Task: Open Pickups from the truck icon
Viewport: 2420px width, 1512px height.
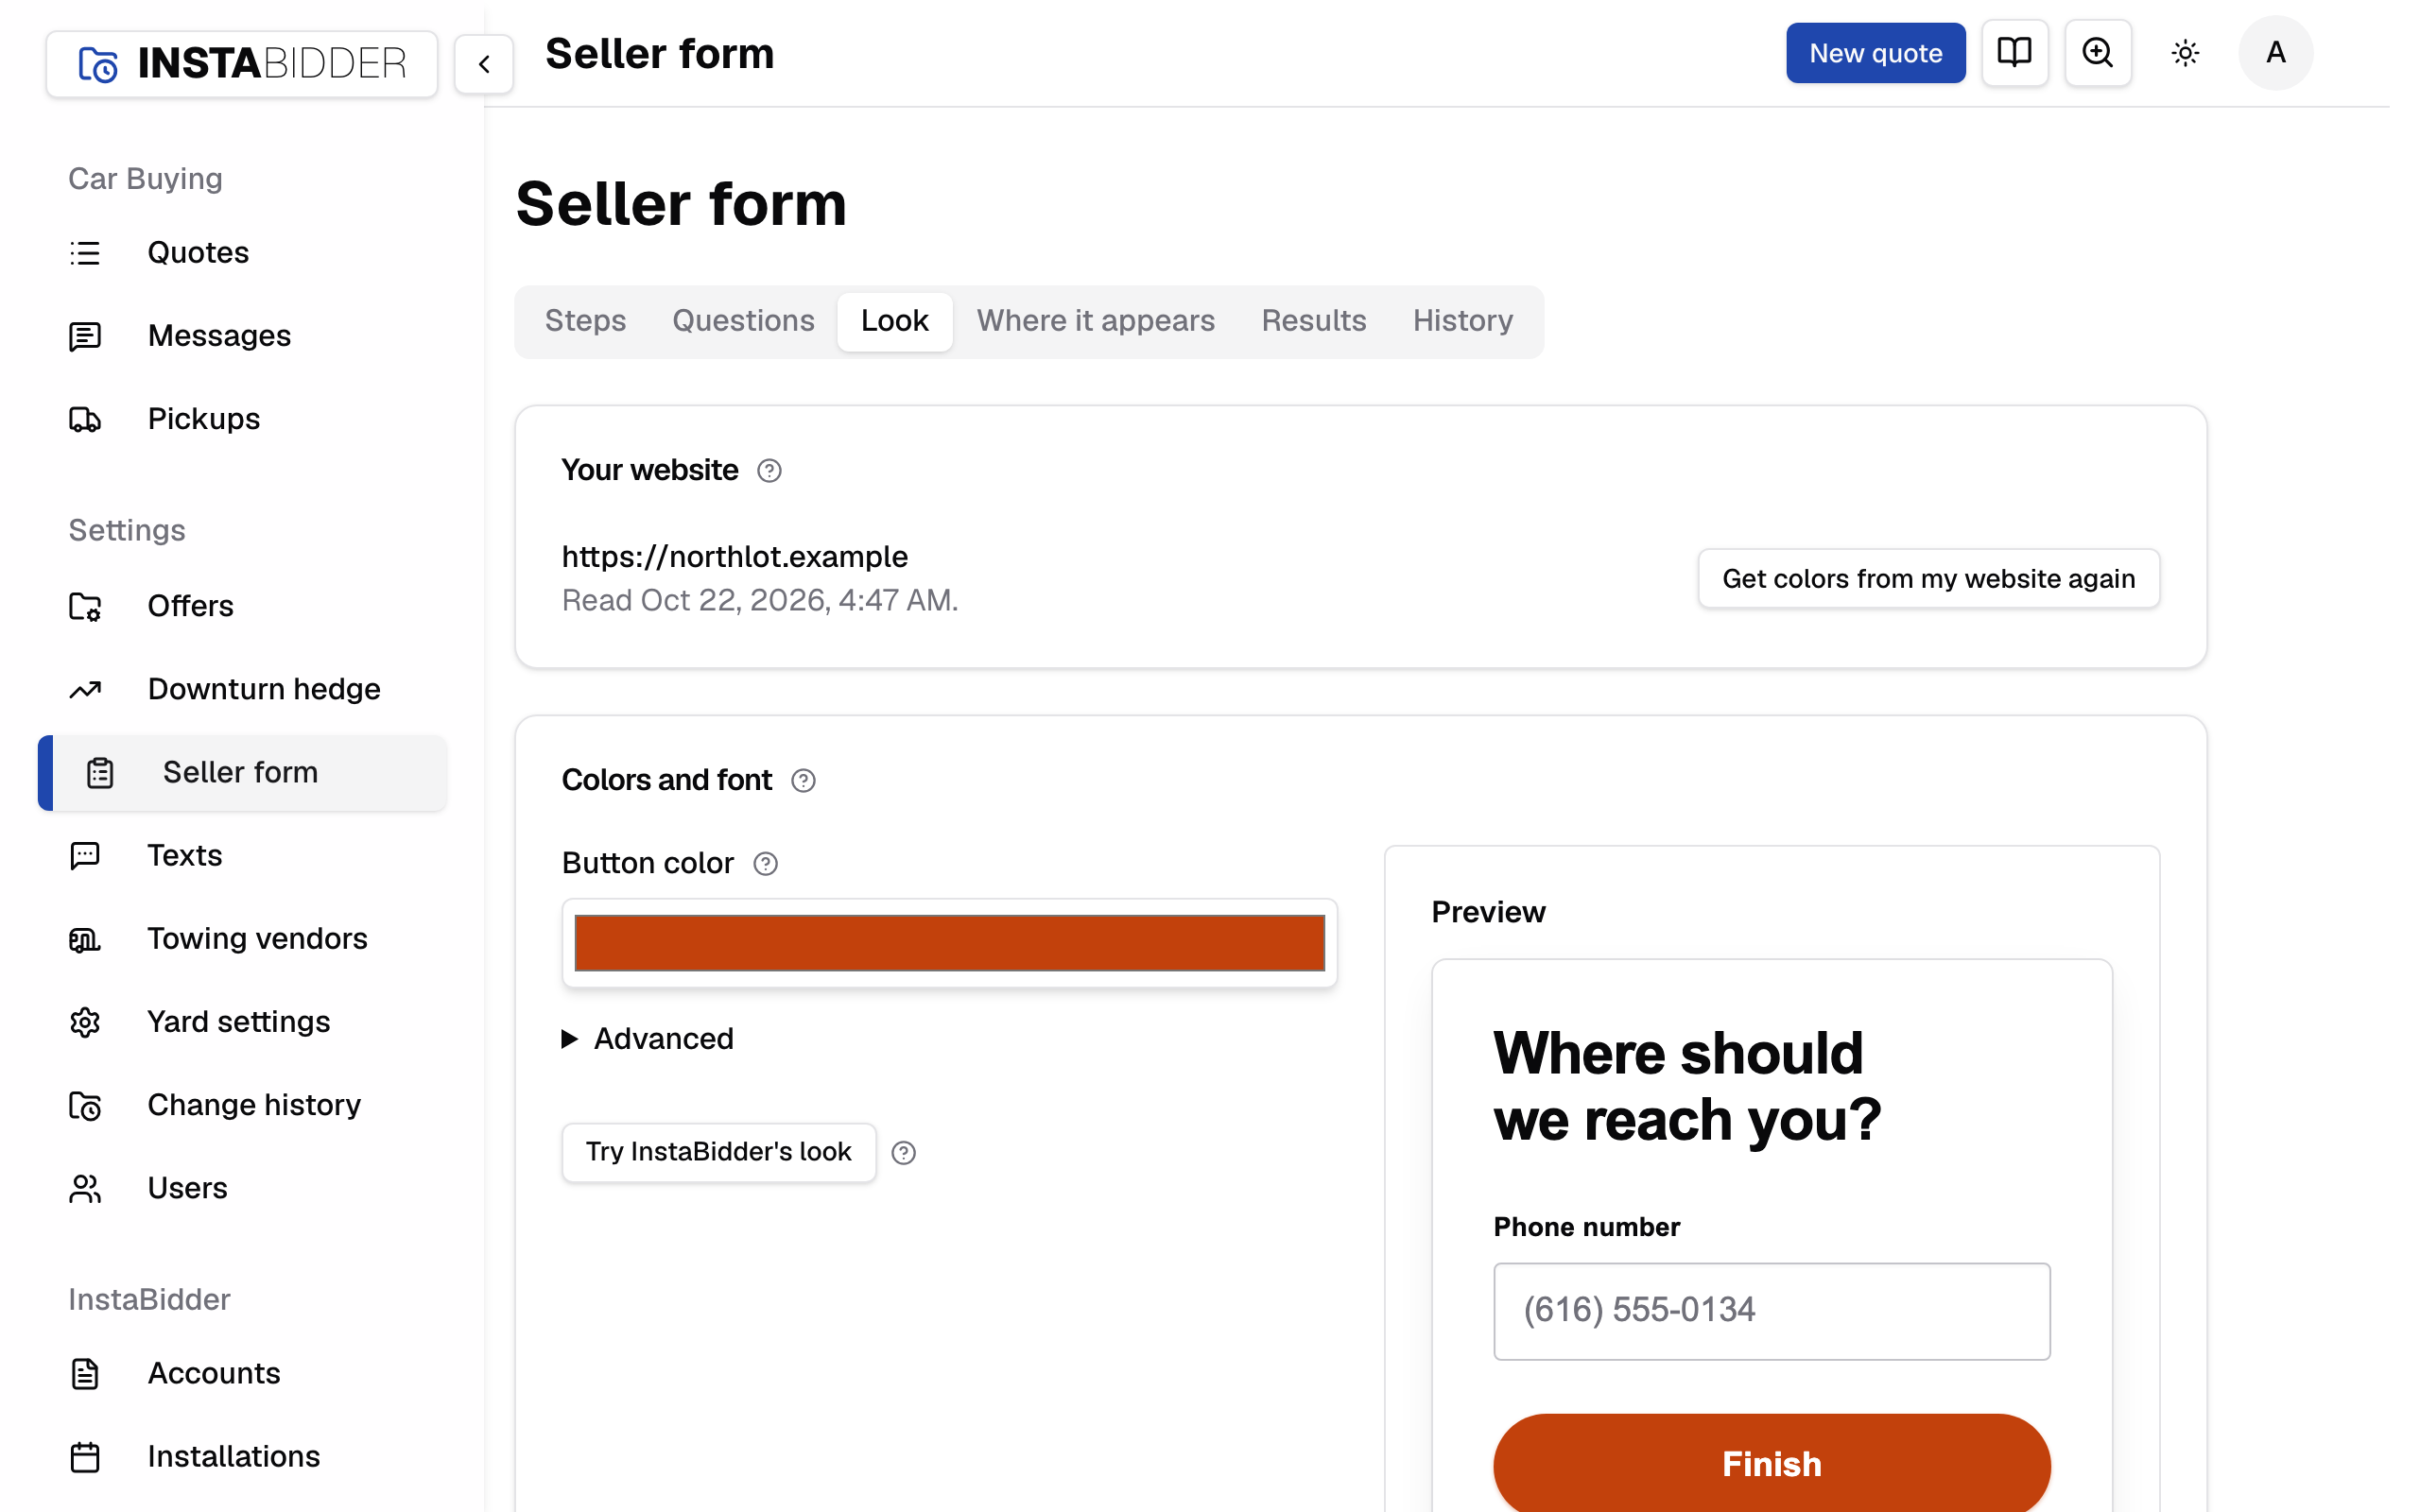Action: pyautogui.click(x=85, y=419)
